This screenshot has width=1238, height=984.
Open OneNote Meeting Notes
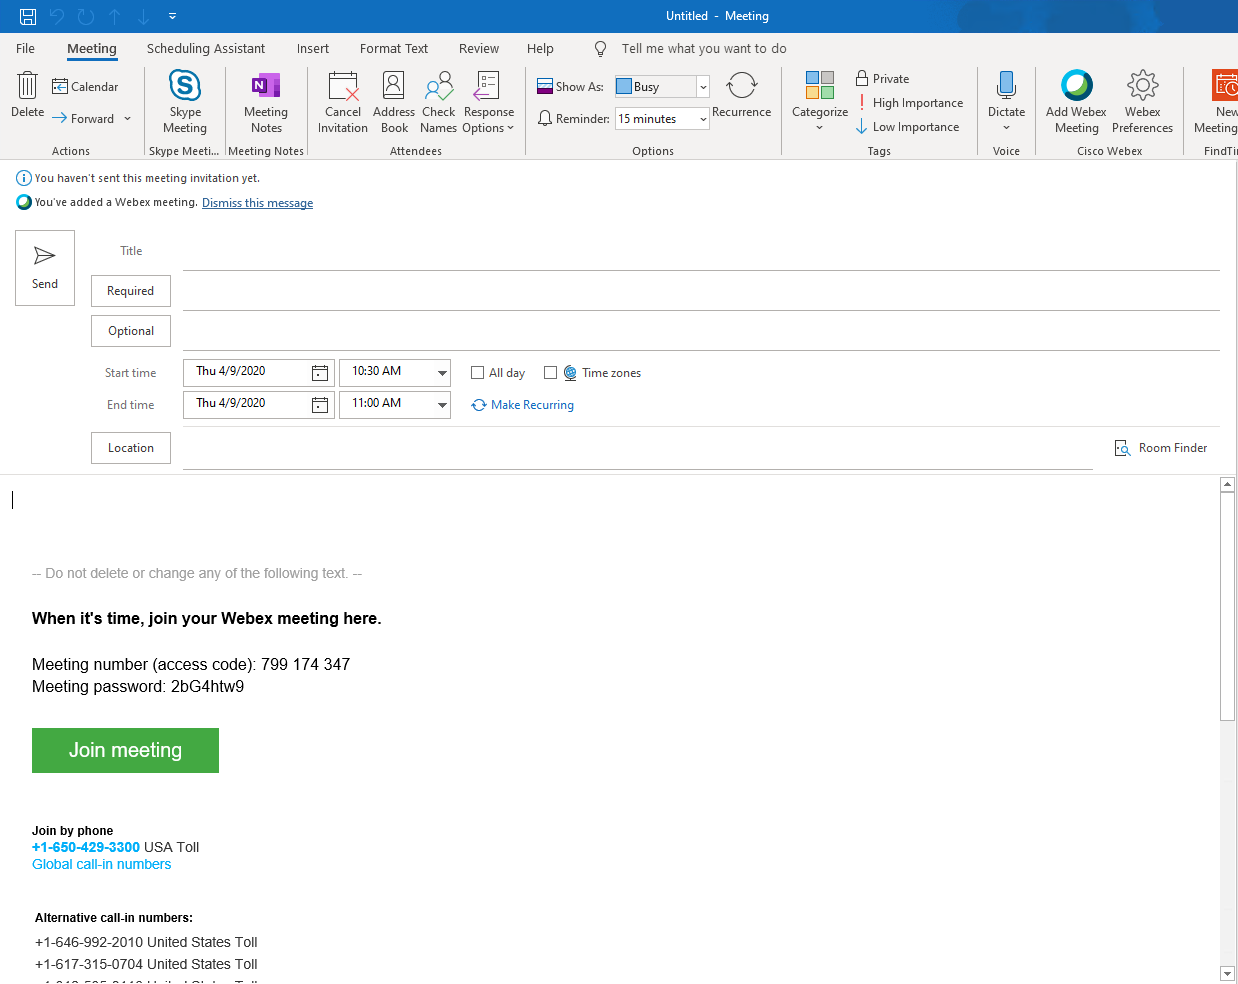point(266,102)
